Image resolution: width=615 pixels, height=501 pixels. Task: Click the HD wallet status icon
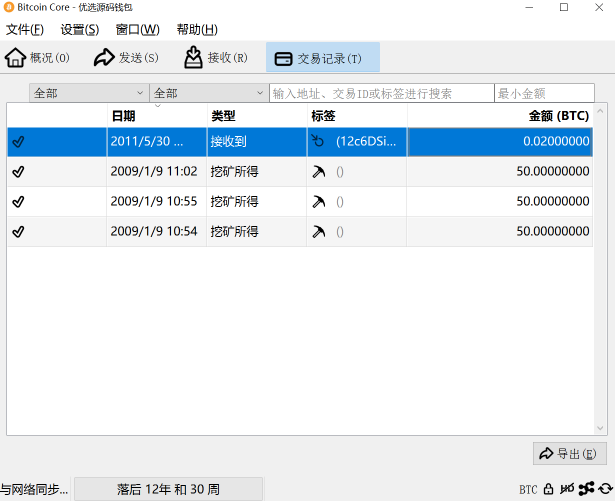coord(567,490)
